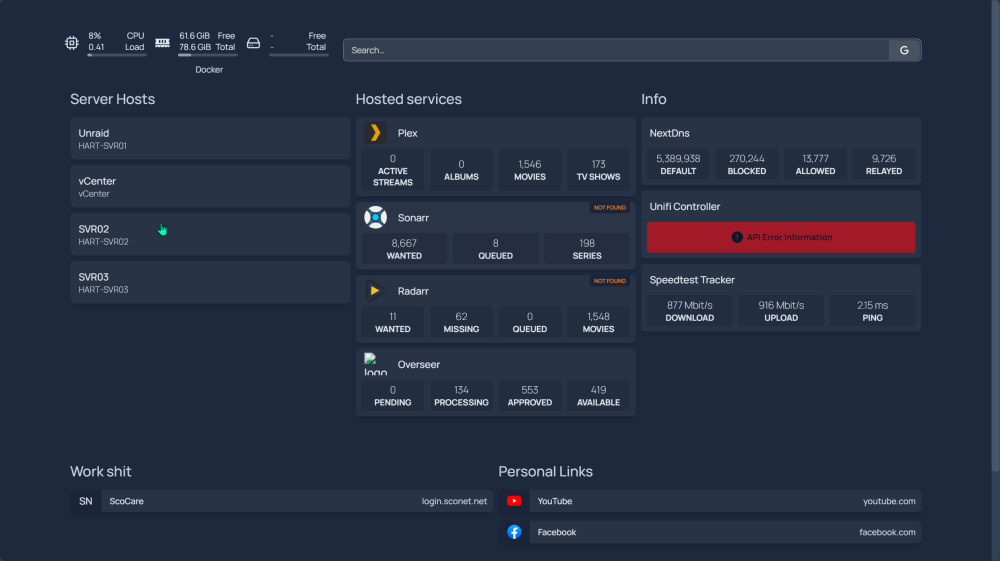Open the vCenter host card

[210, 186]
